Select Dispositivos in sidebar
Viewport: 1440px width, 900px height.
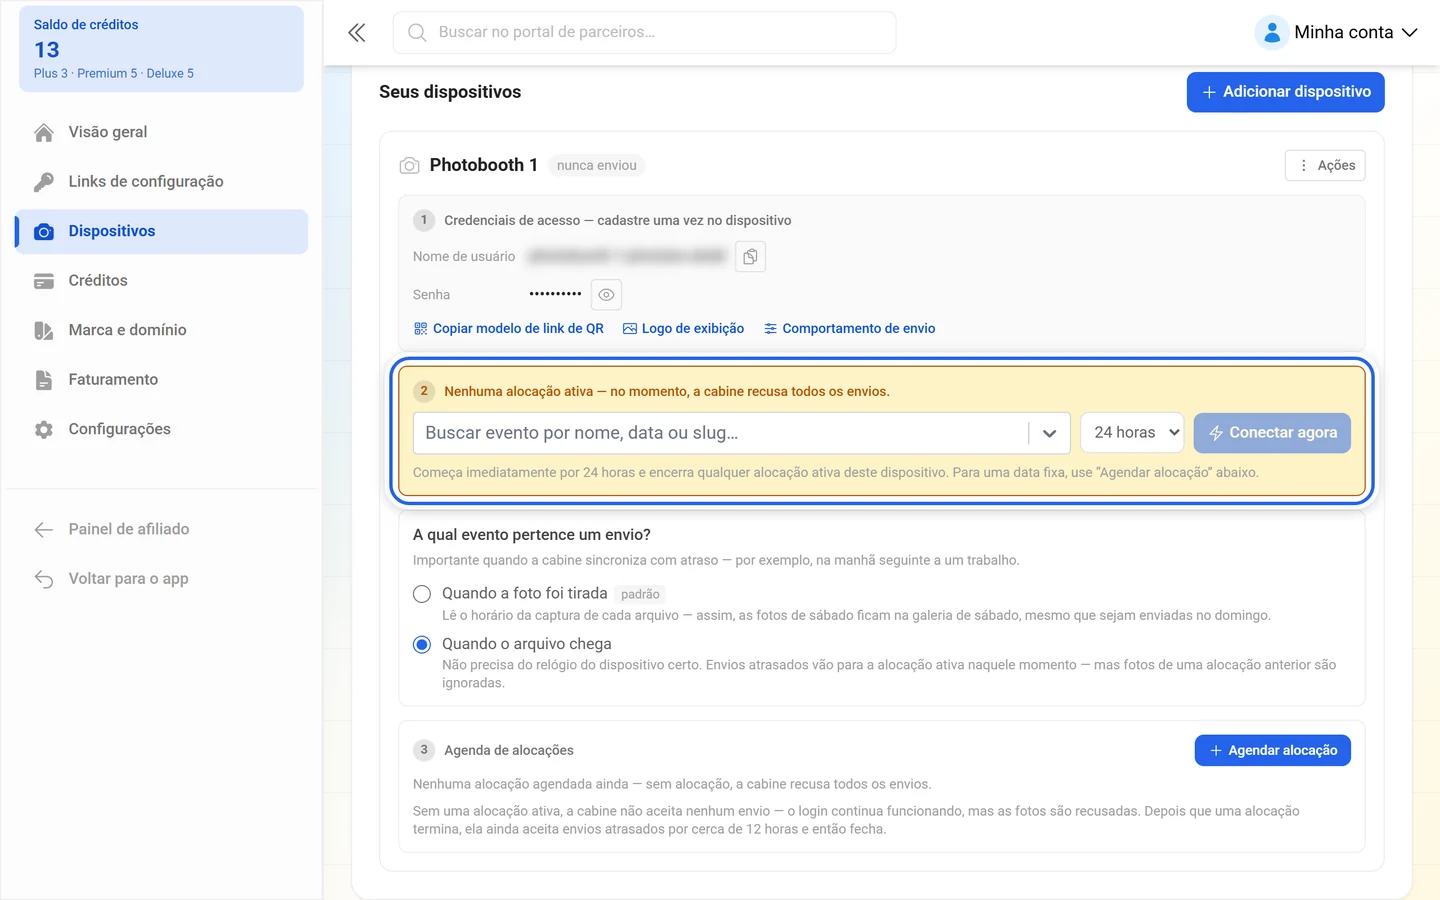point(161,231)
